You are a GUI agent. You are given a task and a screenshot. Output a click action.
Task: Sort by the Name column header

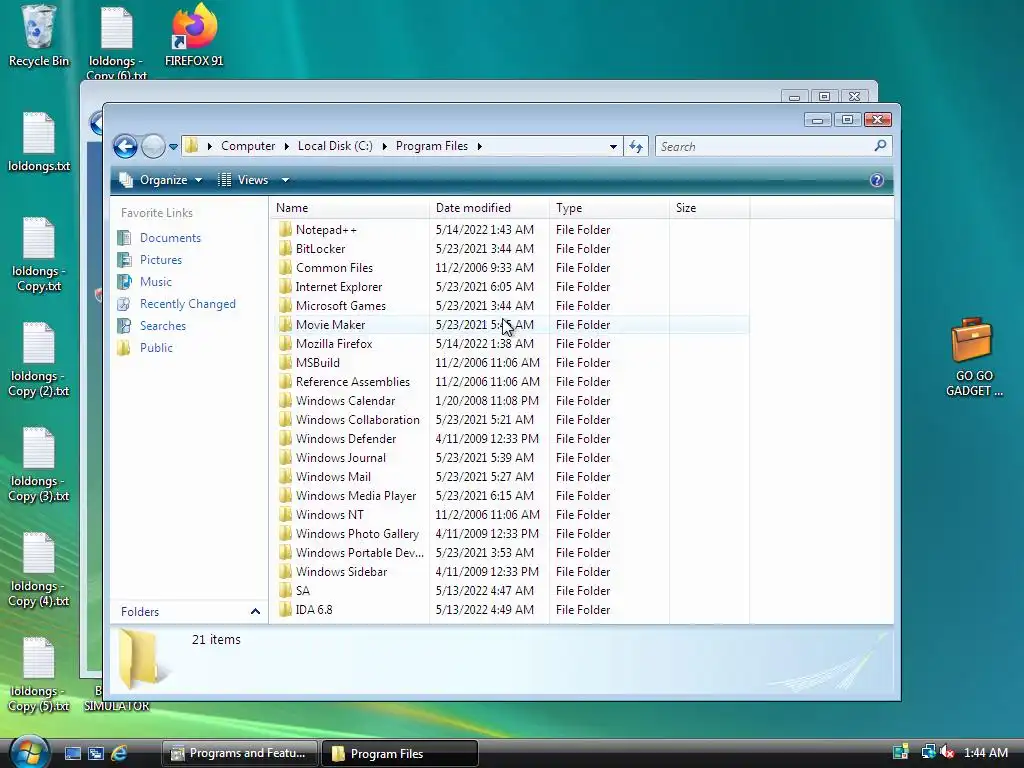349,208
